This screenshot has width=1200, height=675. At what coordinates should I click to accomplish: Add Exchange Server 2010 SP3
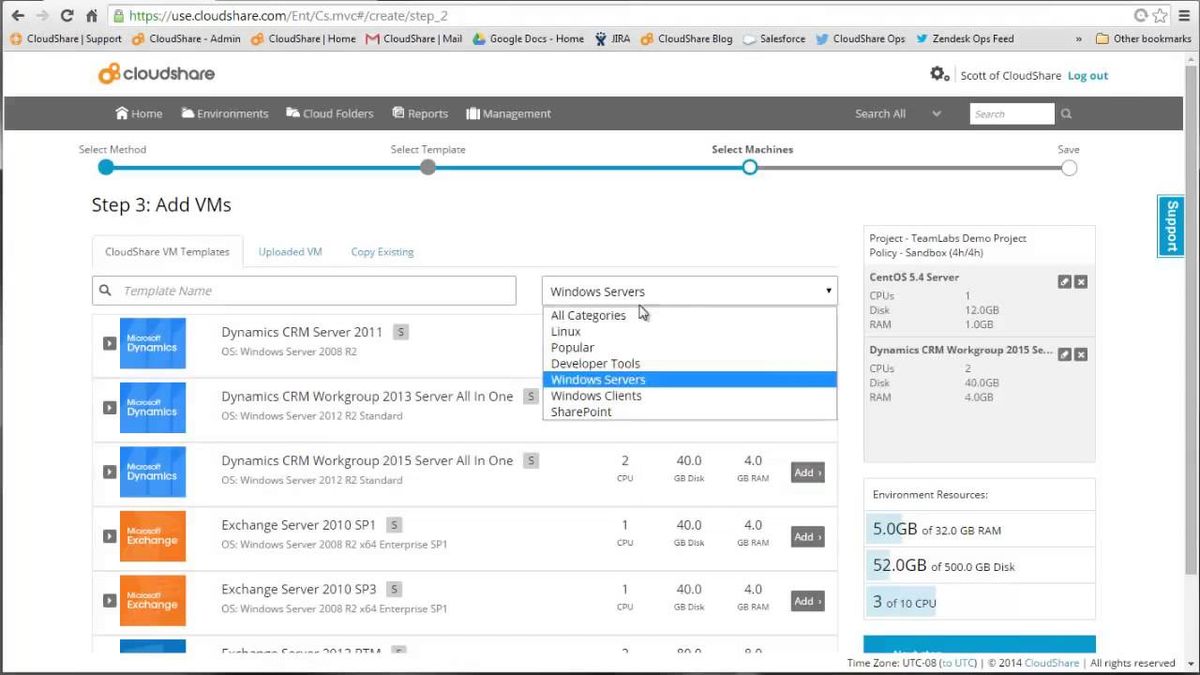(807, 601)
